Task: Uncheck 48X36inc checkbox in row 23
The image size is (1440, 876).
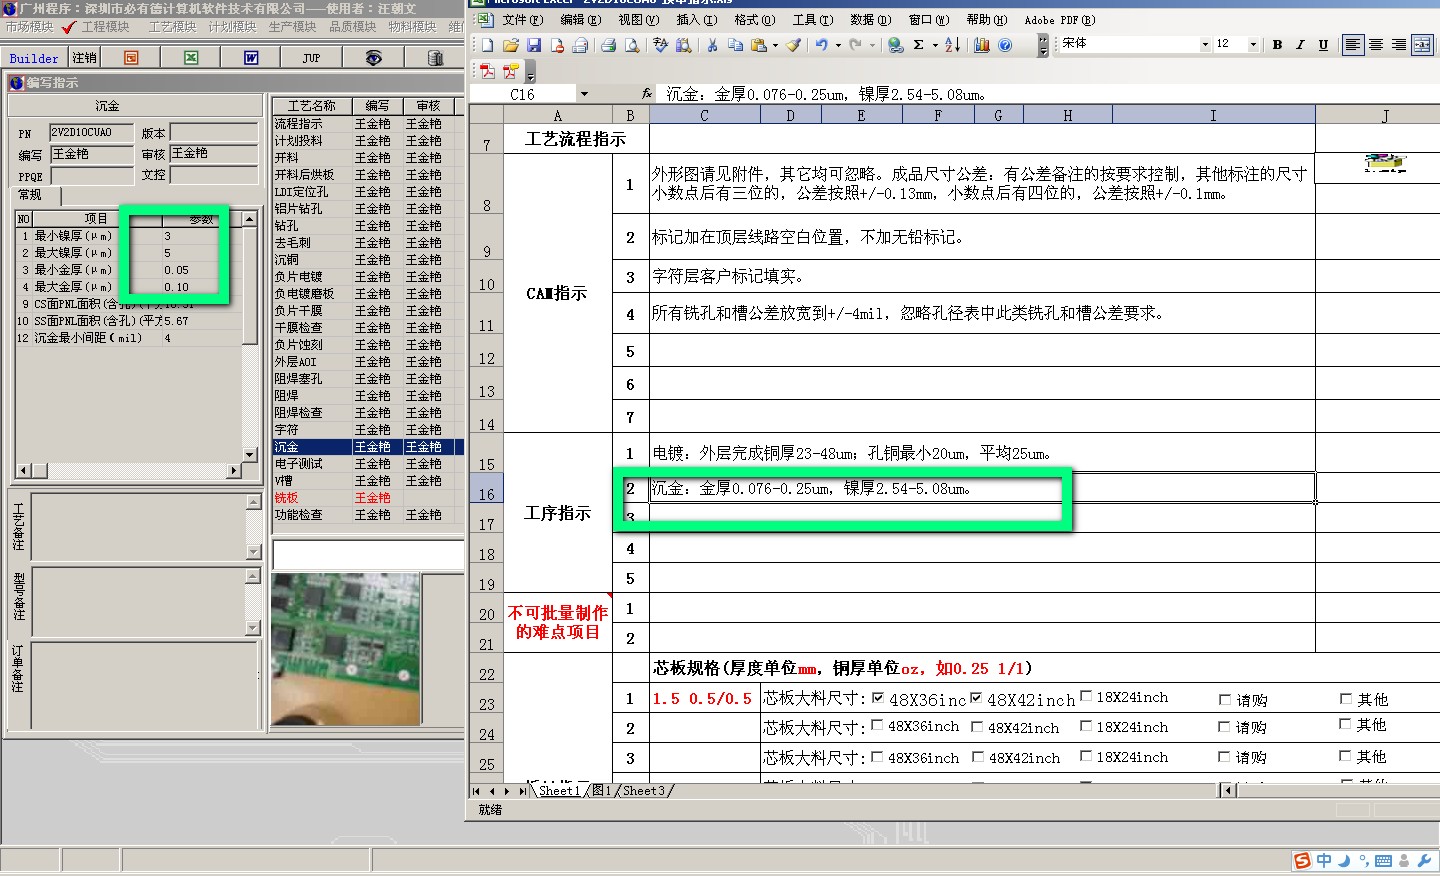Action: click(878, 698)
